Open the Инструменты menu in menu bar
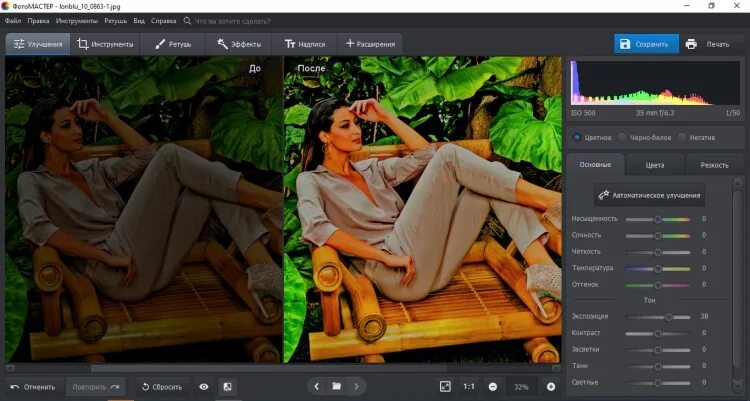 click(x=77, y=21)
